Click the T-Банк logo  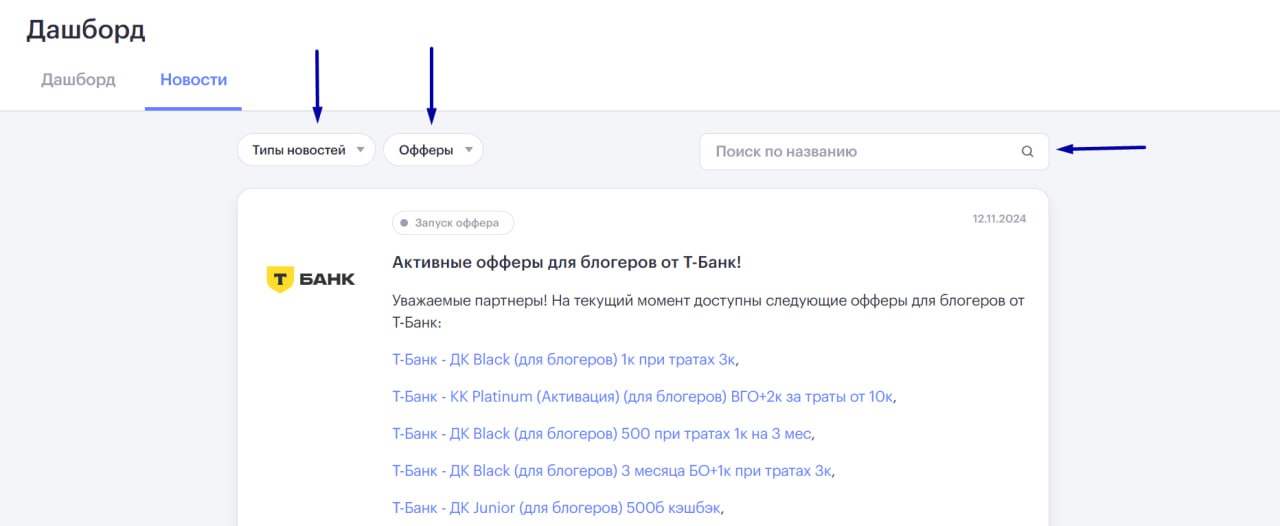click(310, 279)
